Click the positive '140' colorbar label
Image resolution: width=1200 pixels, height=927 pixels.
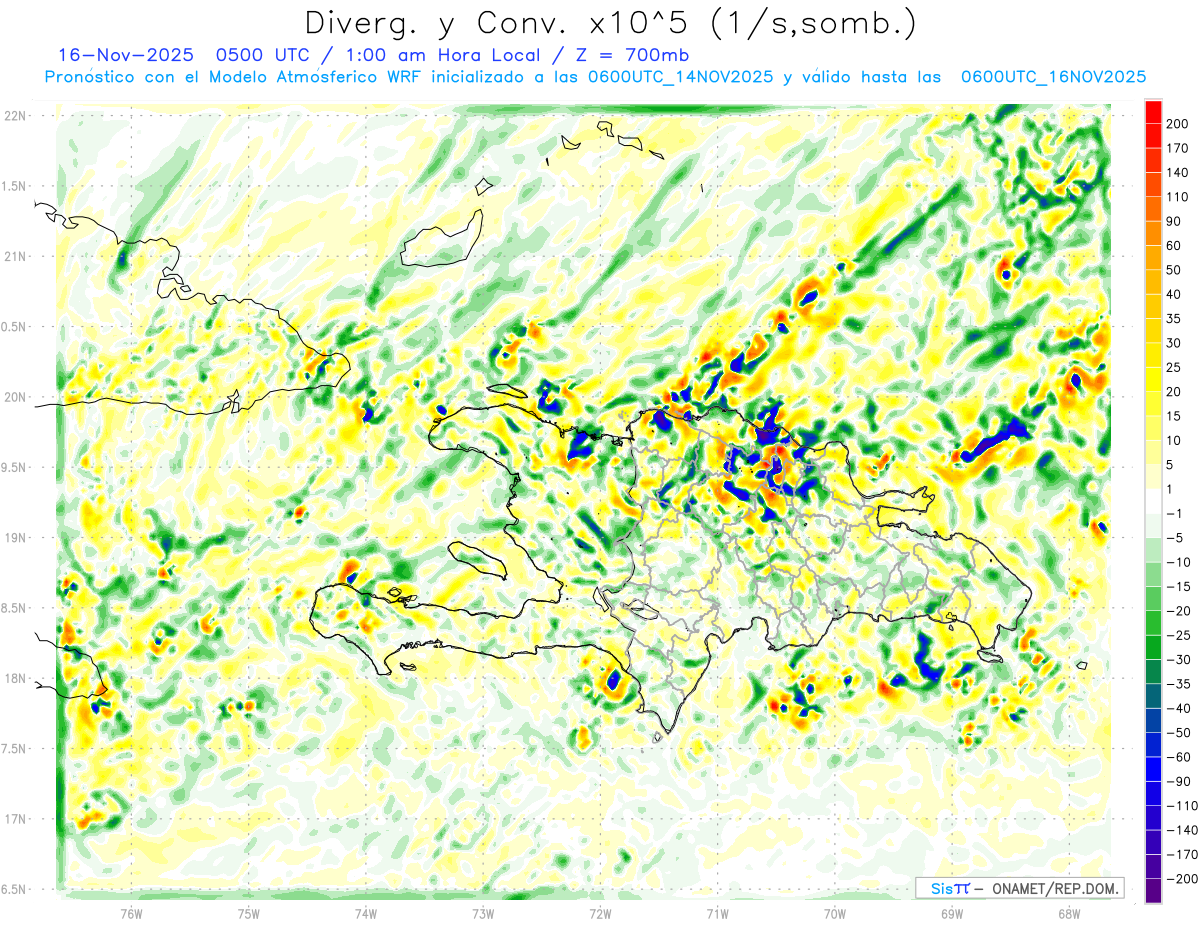(x=1179, y=172)
